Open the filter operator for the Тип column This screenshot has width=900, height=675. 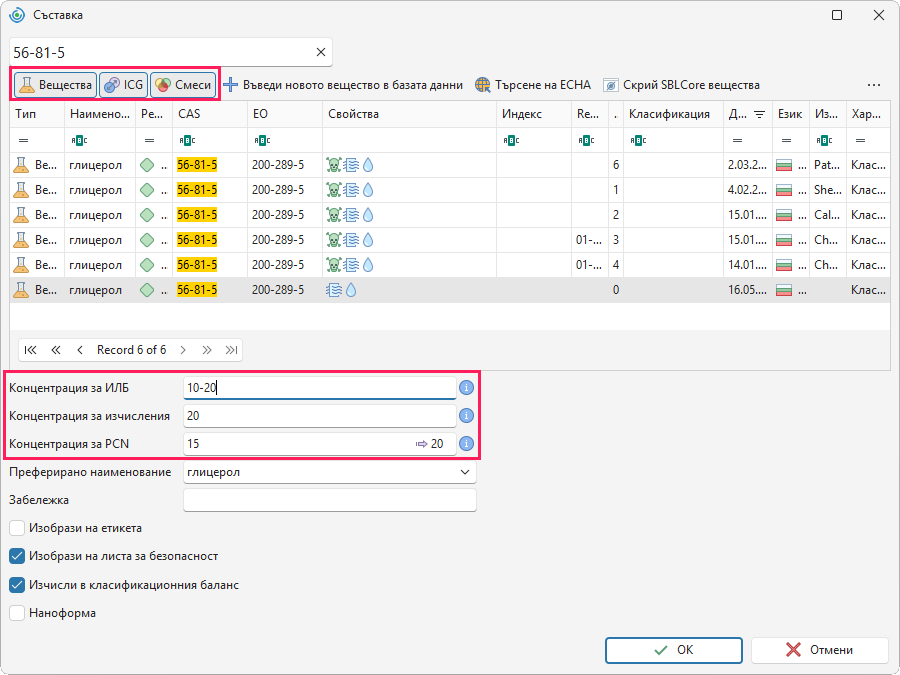tap(24, 141)
